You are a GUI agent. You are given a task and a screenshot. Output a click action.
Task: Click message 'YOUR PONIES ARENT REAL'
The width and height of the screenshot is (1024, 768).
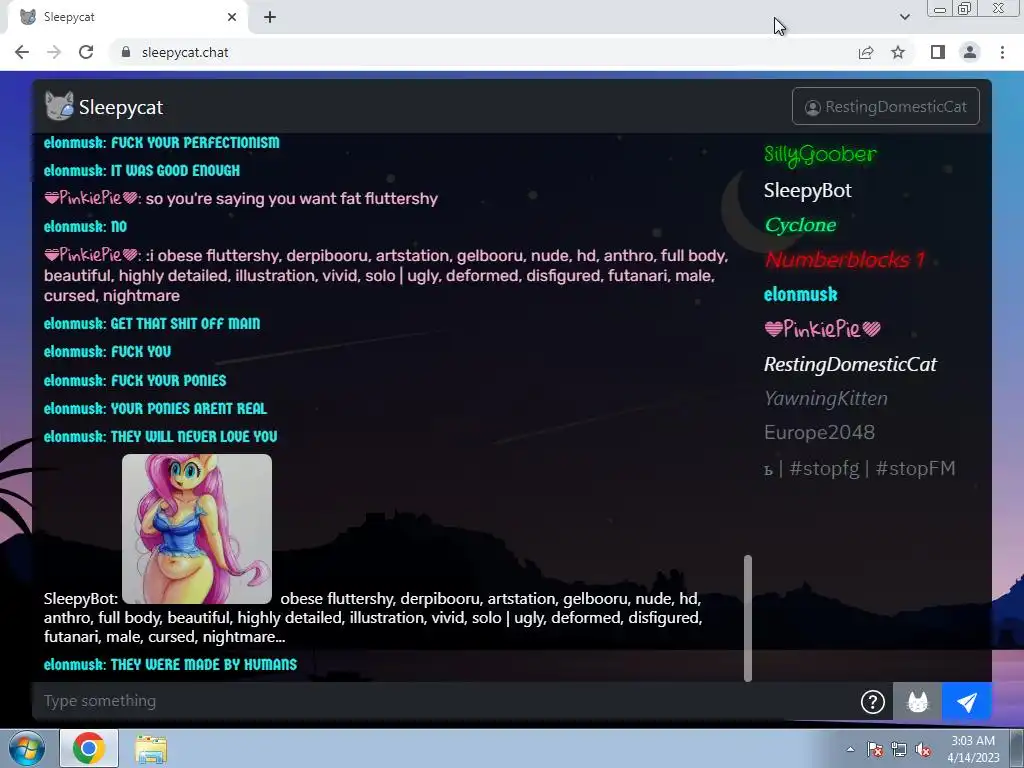[x=189, y=409]
